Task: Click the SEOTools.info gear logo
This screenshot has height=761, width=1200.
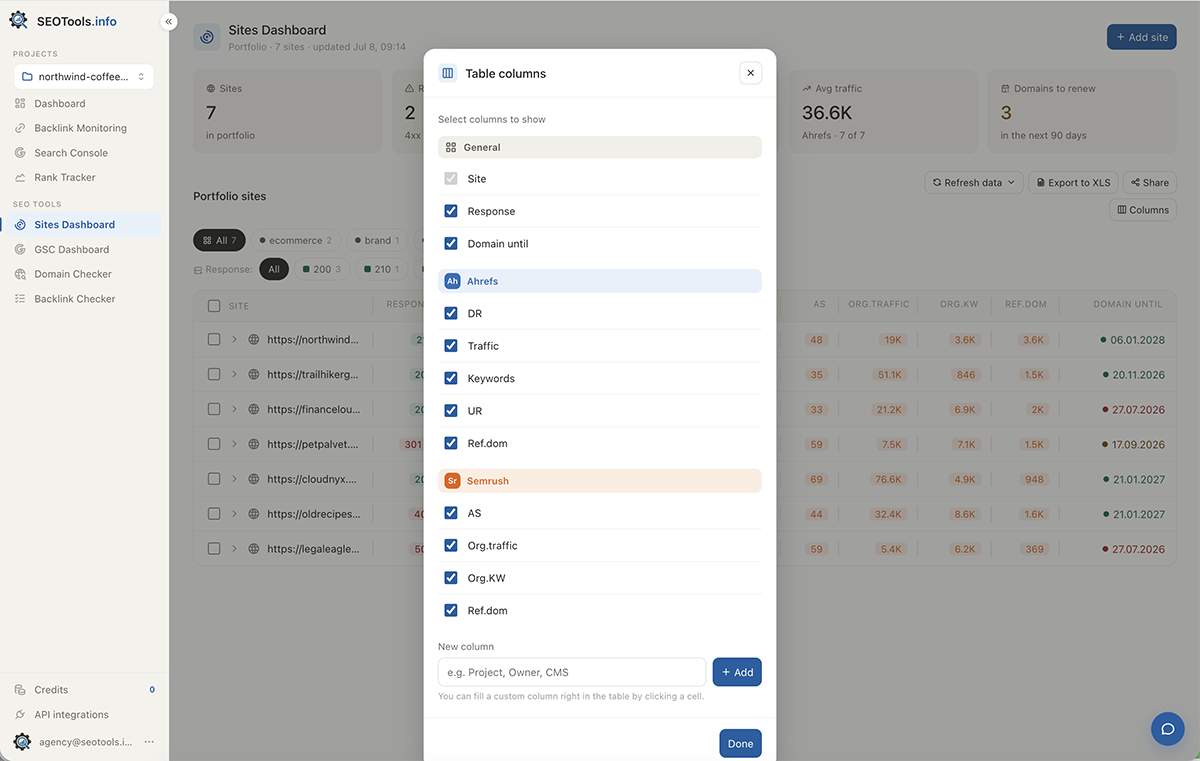Action: click(19, 20)
